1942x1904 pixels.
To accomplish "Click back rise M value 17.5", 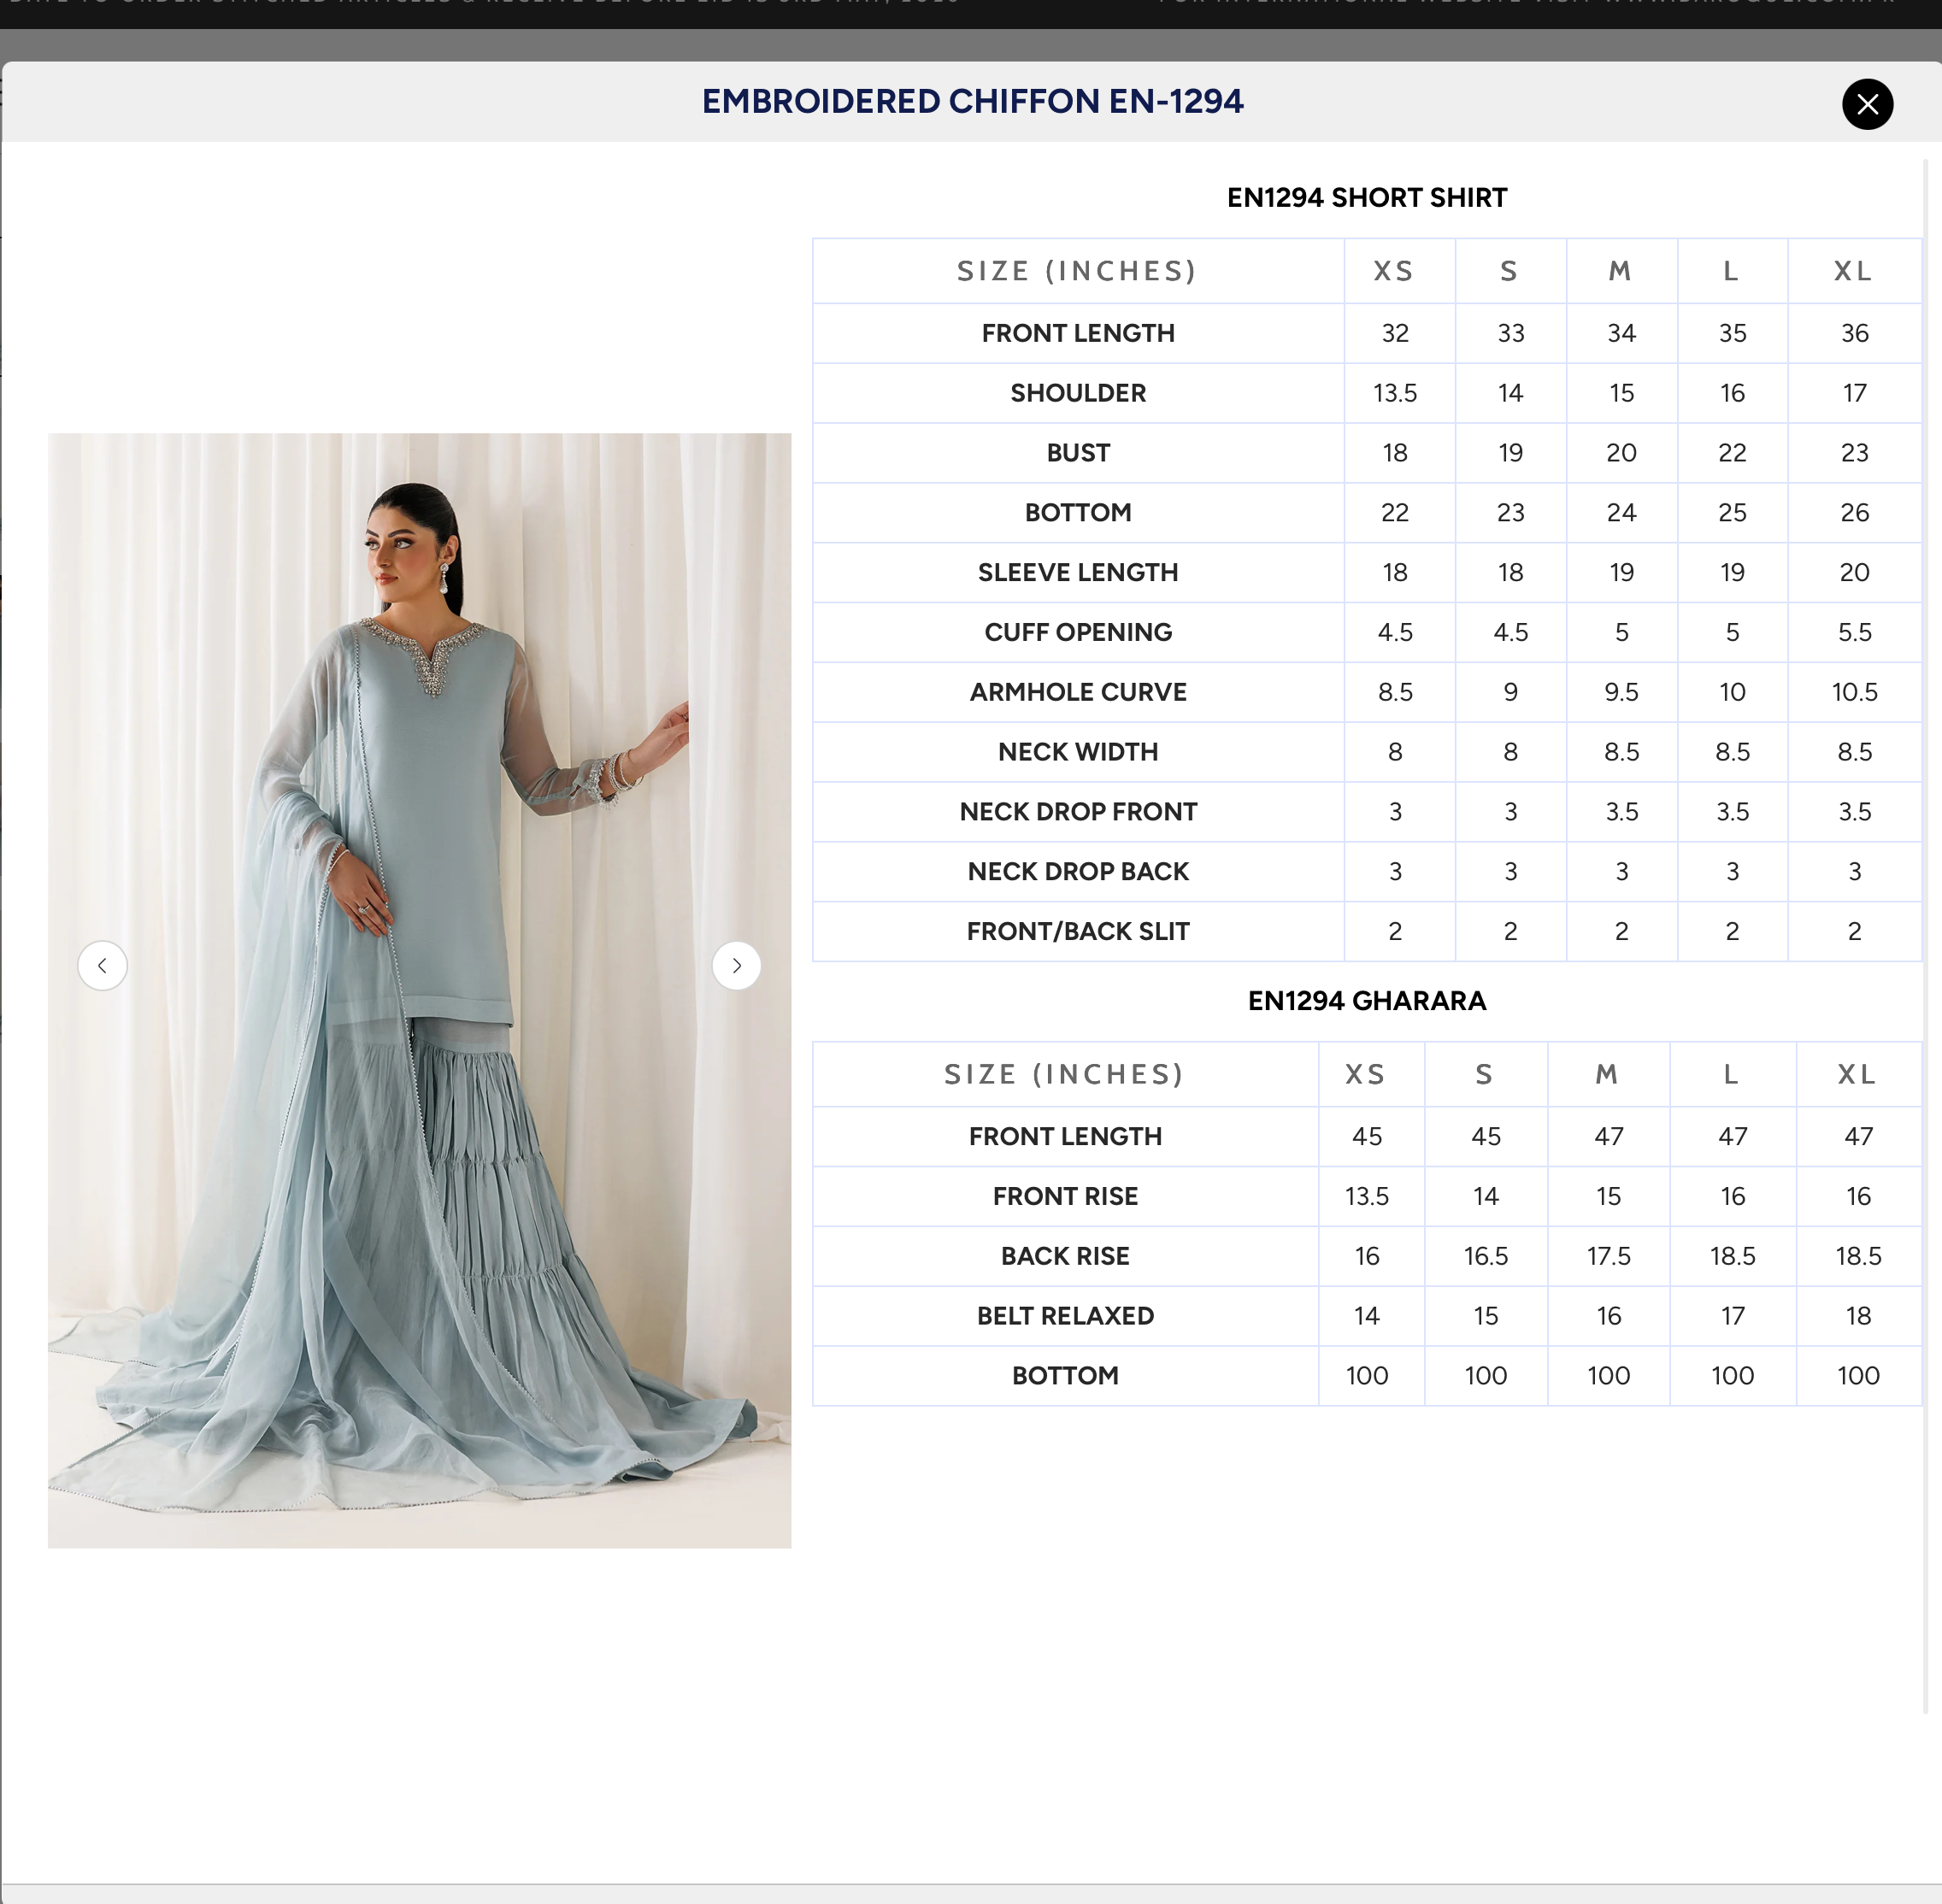I will 1608,1256.
